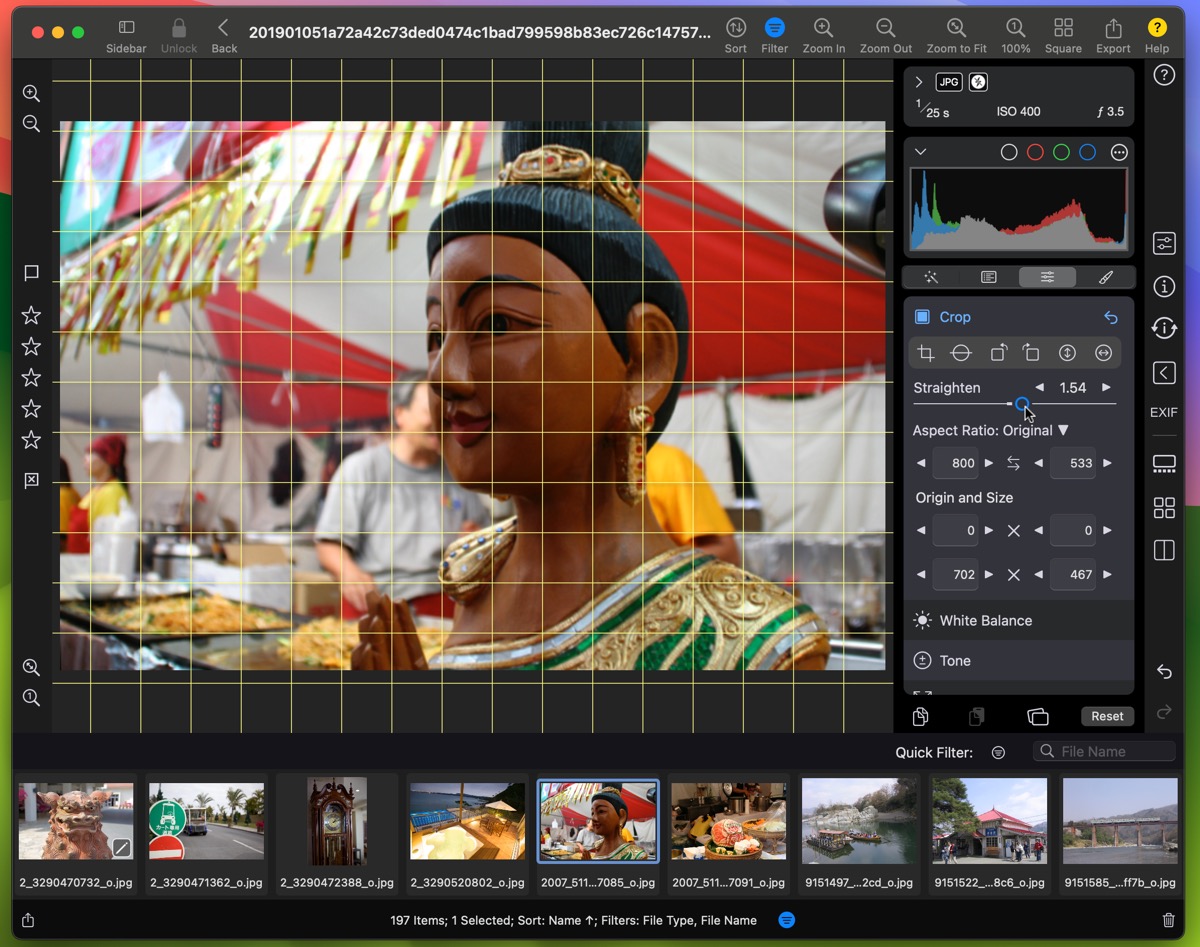The image size is (1200, 947).
Task: Click the trash icon in status bar
Action: tap(1168, 920)
